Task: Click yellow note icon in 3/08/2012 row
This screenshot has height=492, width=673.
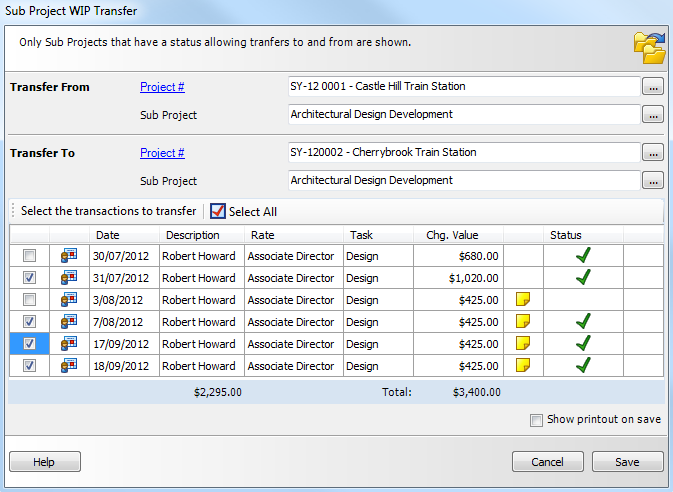Action: tap(523, 300)
